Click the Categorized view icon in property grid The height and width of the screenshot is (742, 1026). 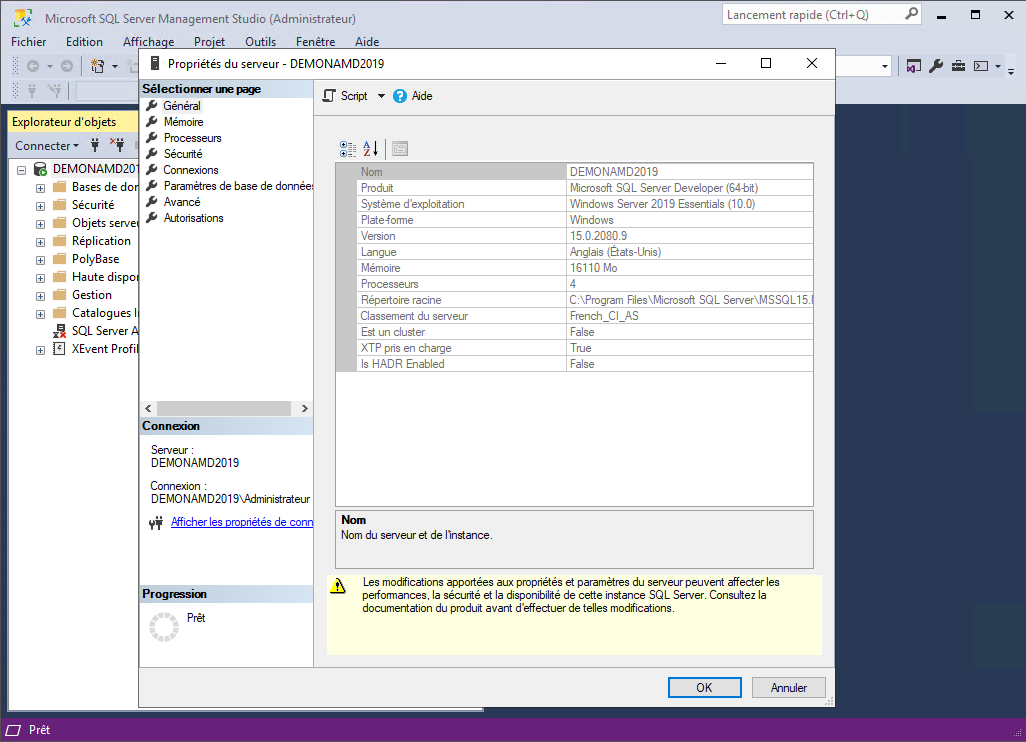click(x=348, y=149)
